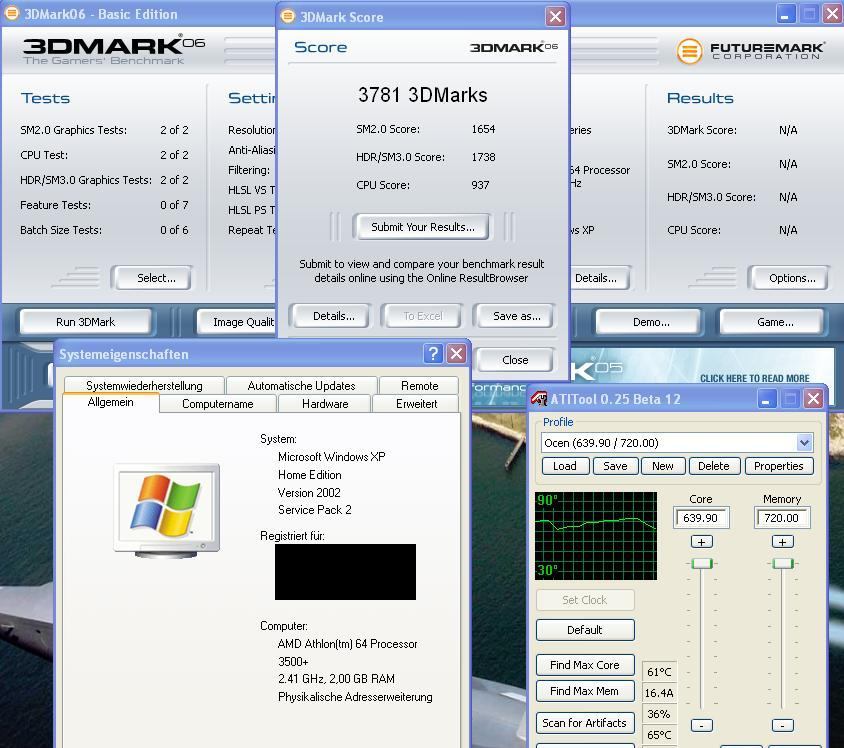
Task: Click the CPU Score value 937
Action: (480, 185)
